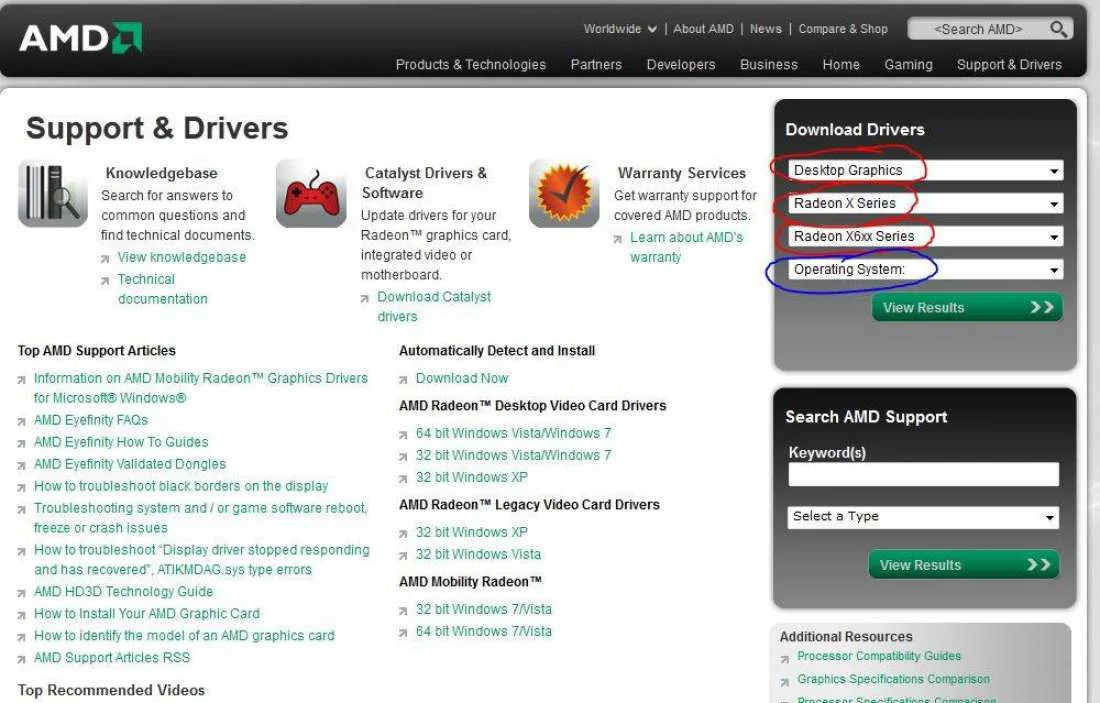This screenshot has height=703, width=1100.
Task: Open AMD Support Articles RSS link
Action: click(x=112, y=657)
